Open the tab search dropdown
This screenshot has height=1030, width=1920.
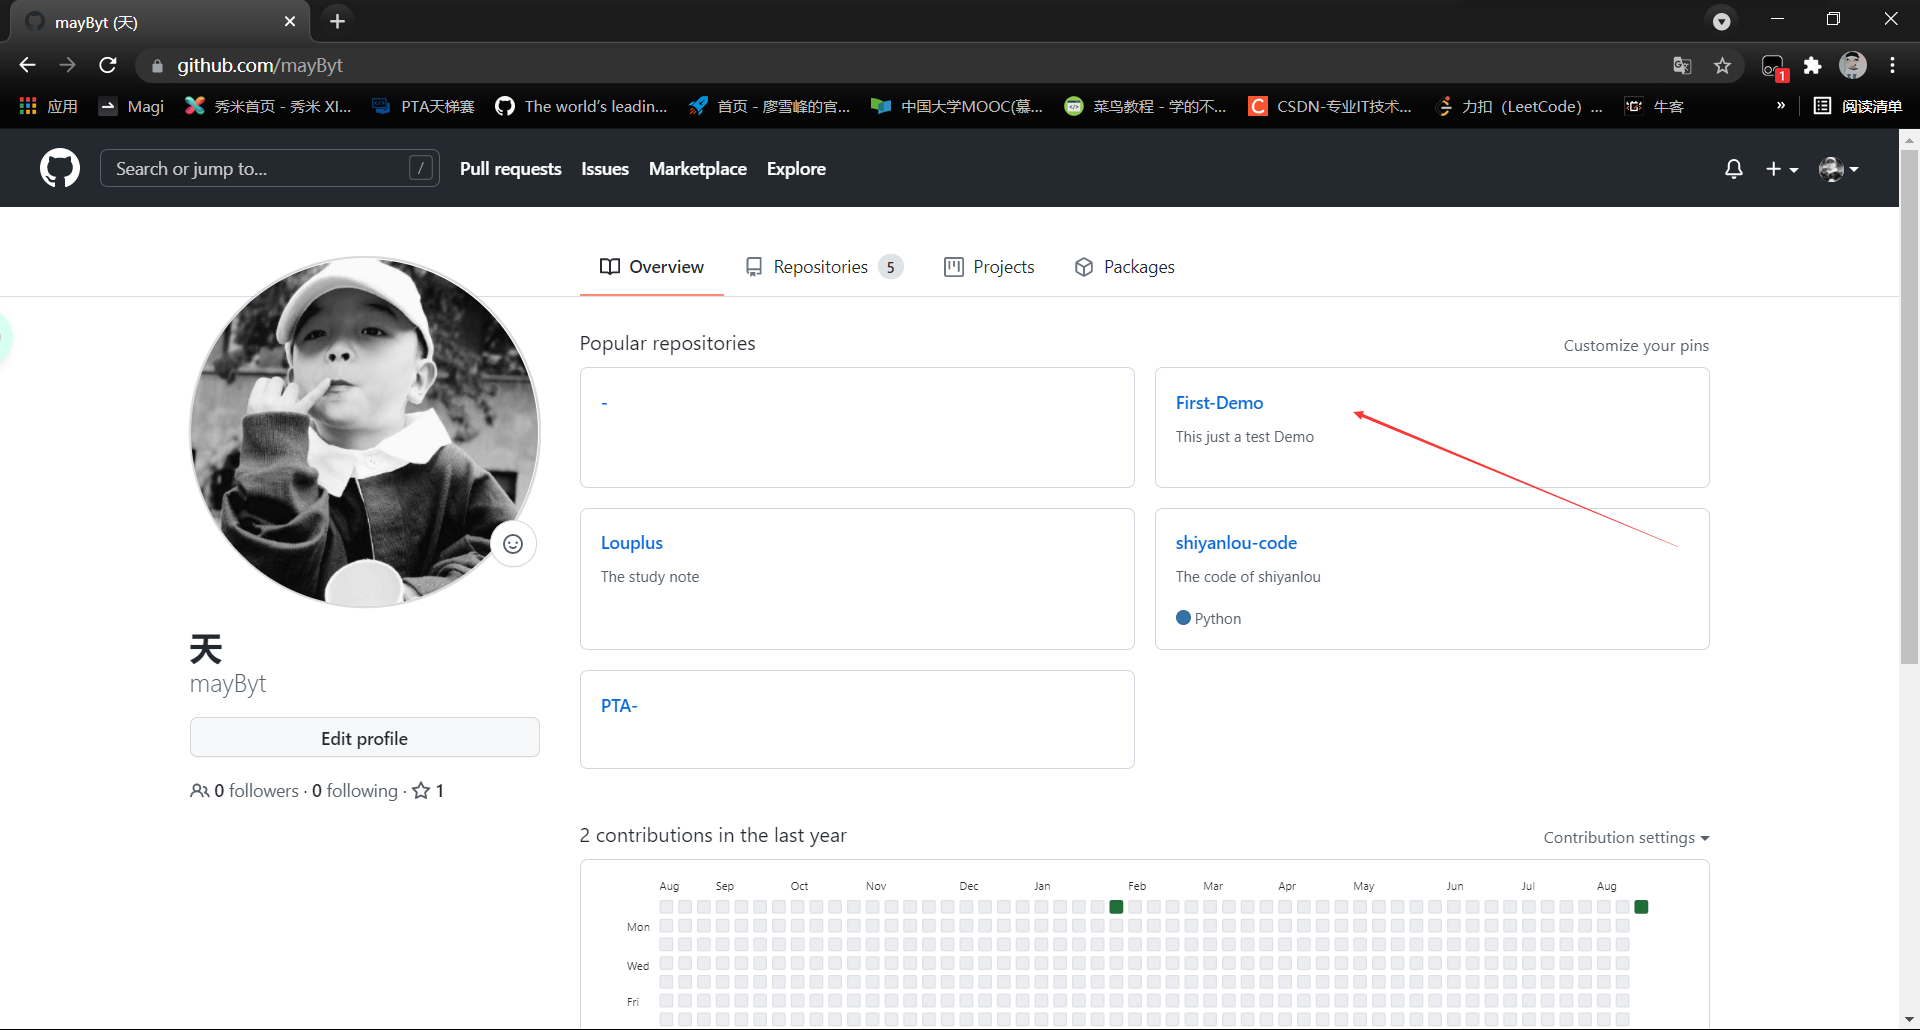click(x=1721, y=21)
